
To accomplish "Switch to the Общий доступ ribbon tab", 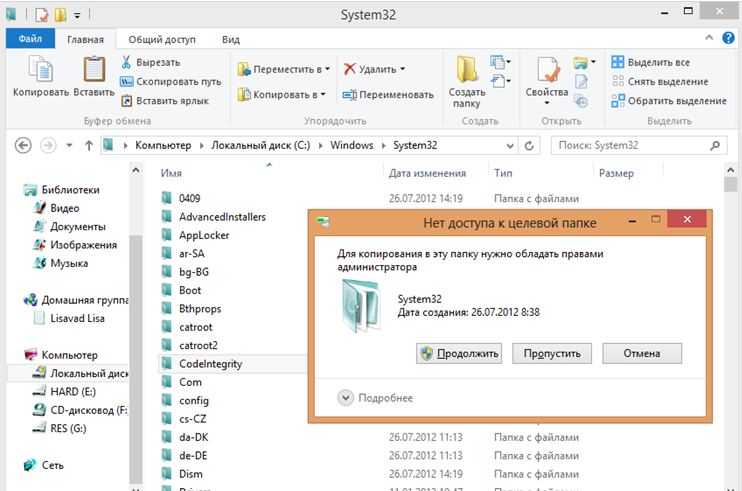I will (x=162, y=40).
